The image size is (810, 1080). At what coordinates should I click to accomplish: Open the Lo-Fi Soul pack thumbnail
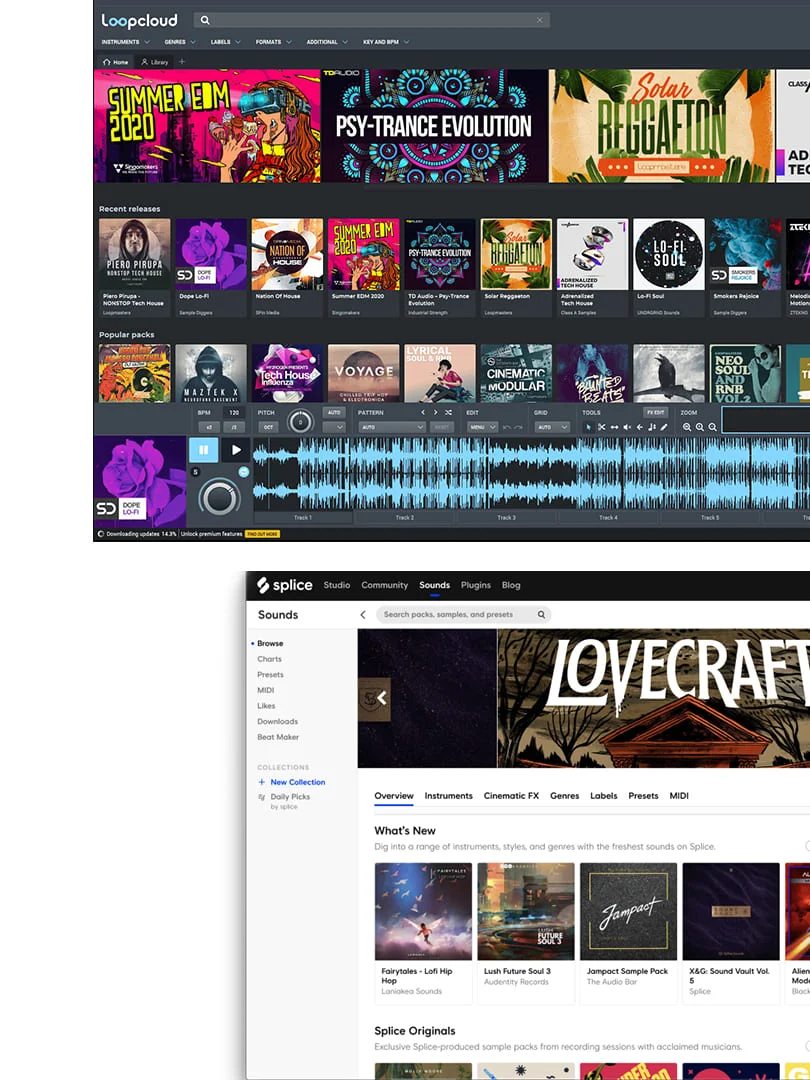click(x=669, y=253)
